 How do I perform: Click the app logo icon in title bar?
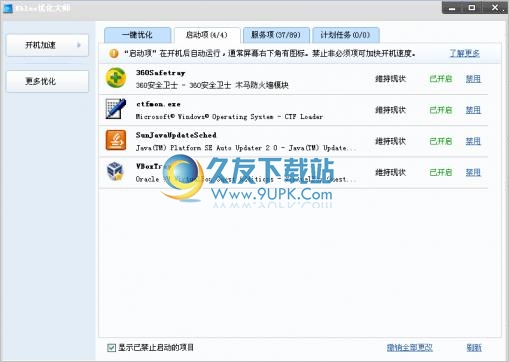pos(8,8)
